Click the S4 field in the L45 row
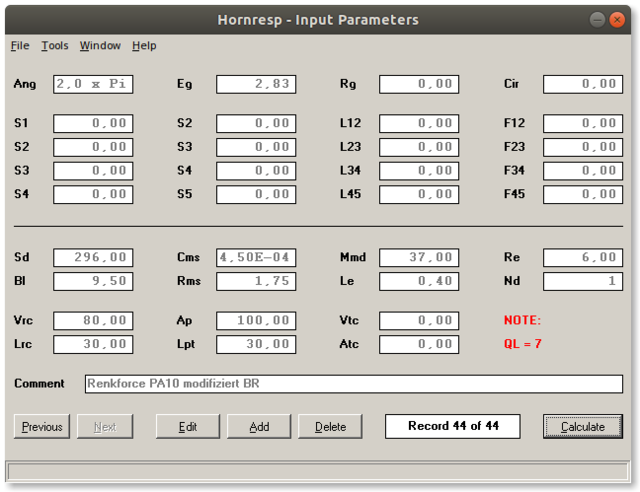This screenshot has height=492, width=640. [x=93, y=194]
